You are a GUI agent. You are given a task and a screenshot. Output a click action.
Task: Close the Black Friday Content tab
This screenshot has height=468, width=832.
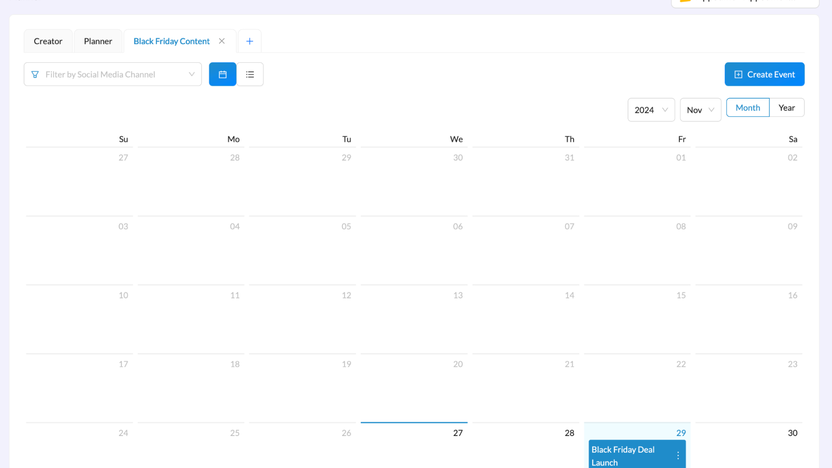tap(222, 41)
